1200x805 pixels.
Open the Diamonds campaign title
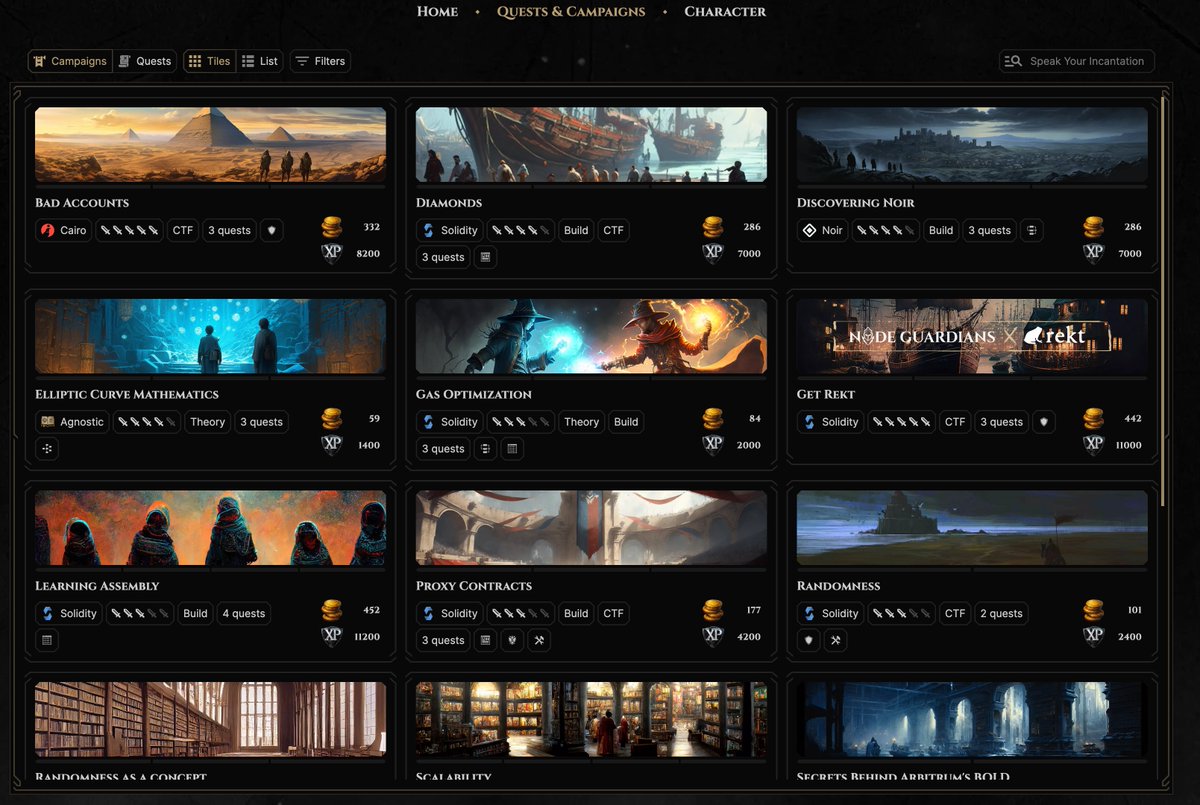click(449, 203)
